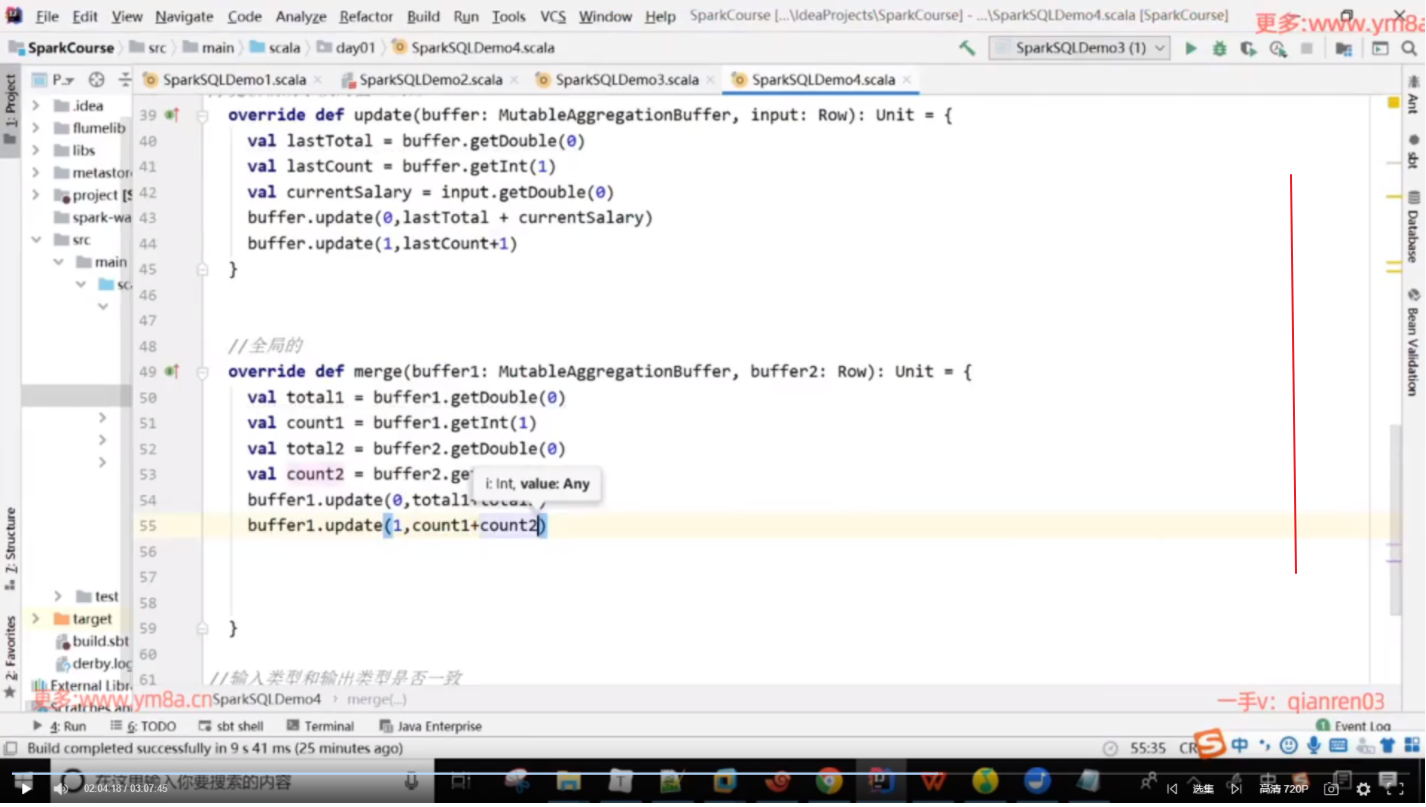This screenshot has width=1426, height=807.
Task: Click the Sogou input method S icon
Action: 1209,744
